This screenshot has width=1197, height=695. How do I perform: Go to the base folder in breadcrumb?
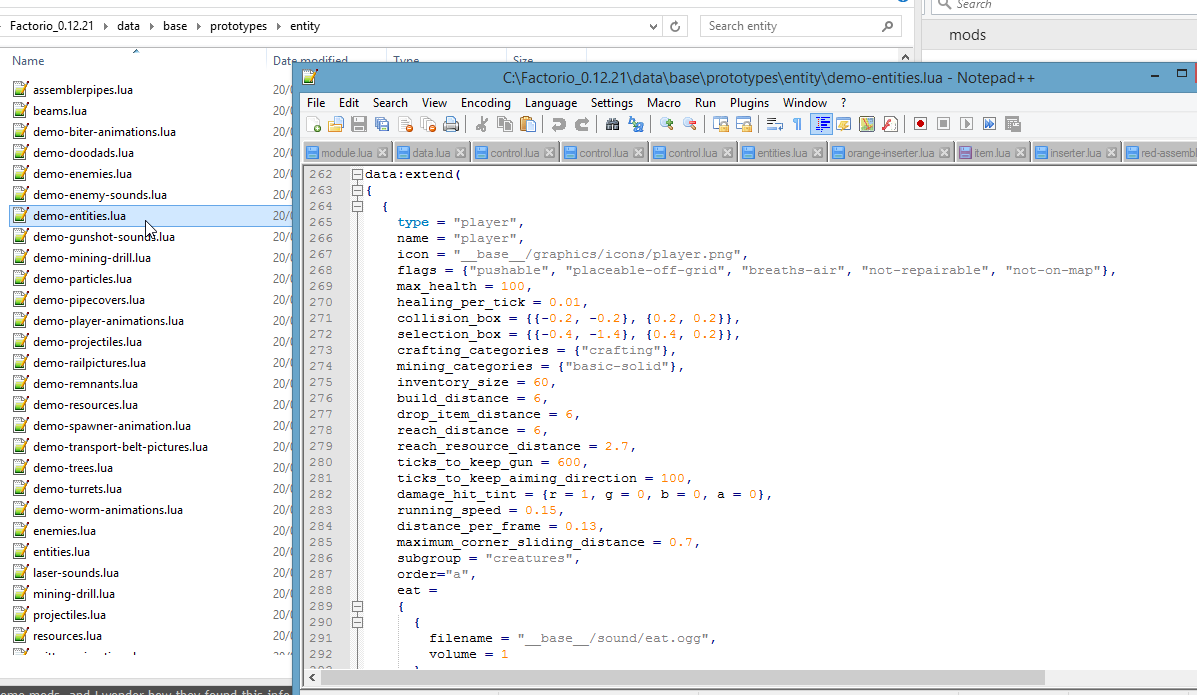point(175,26)
